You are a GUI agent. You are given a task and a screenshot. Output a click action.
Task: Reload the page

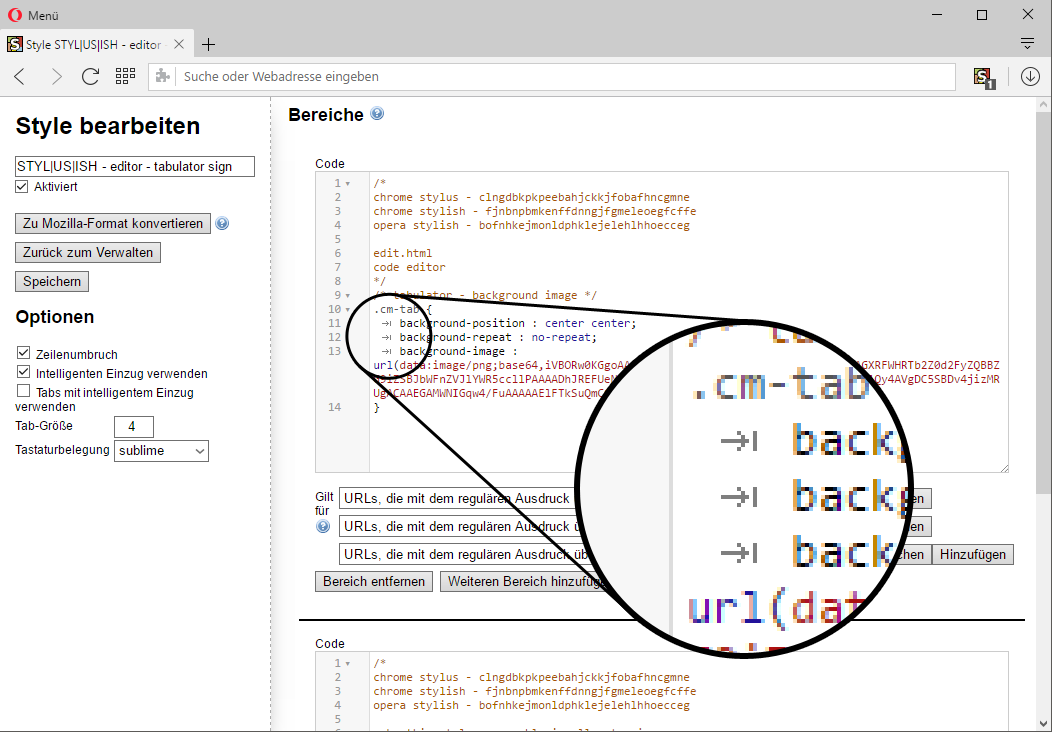pyautogui.click(x=90, y=77)
